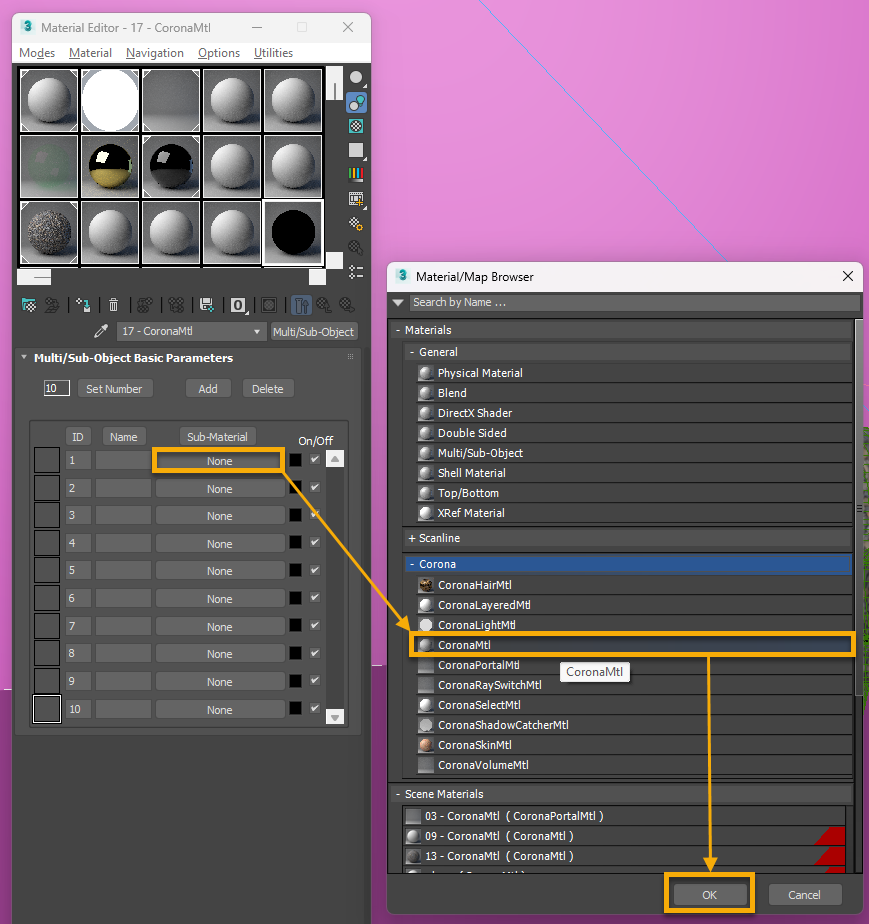This screenshot has height=924, width=869.
Task: Toggle the Backlight icon
Action: click(356, 103)
